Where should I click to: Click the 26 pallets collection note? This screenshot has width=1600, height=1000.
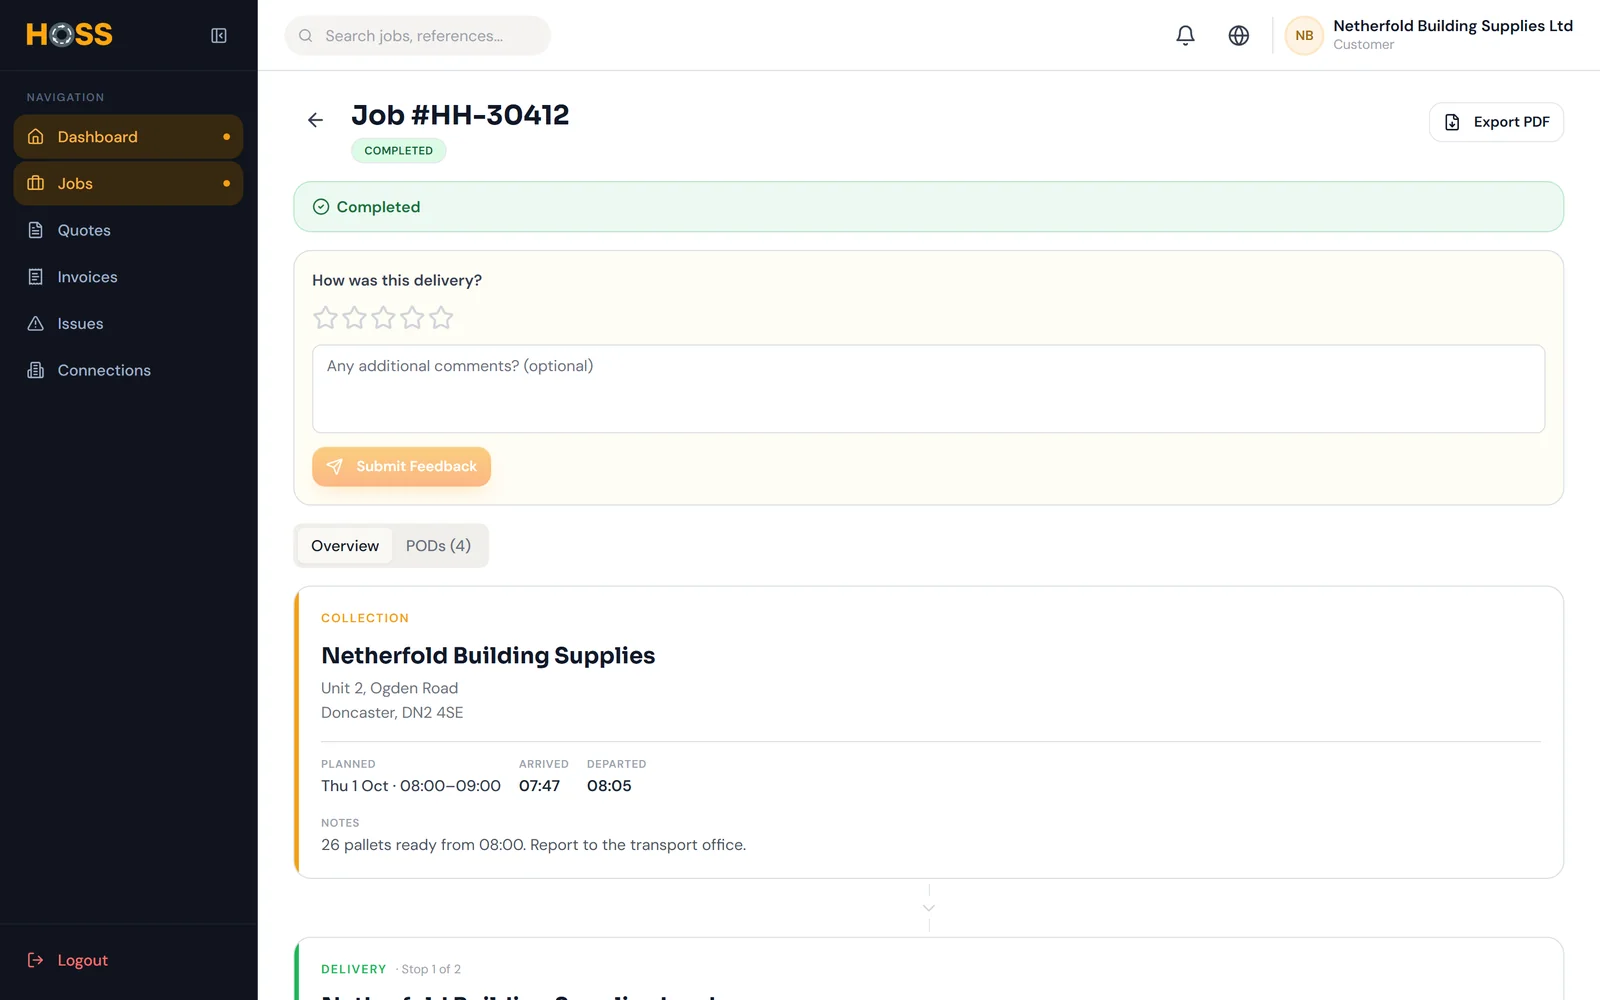(533, 845)
